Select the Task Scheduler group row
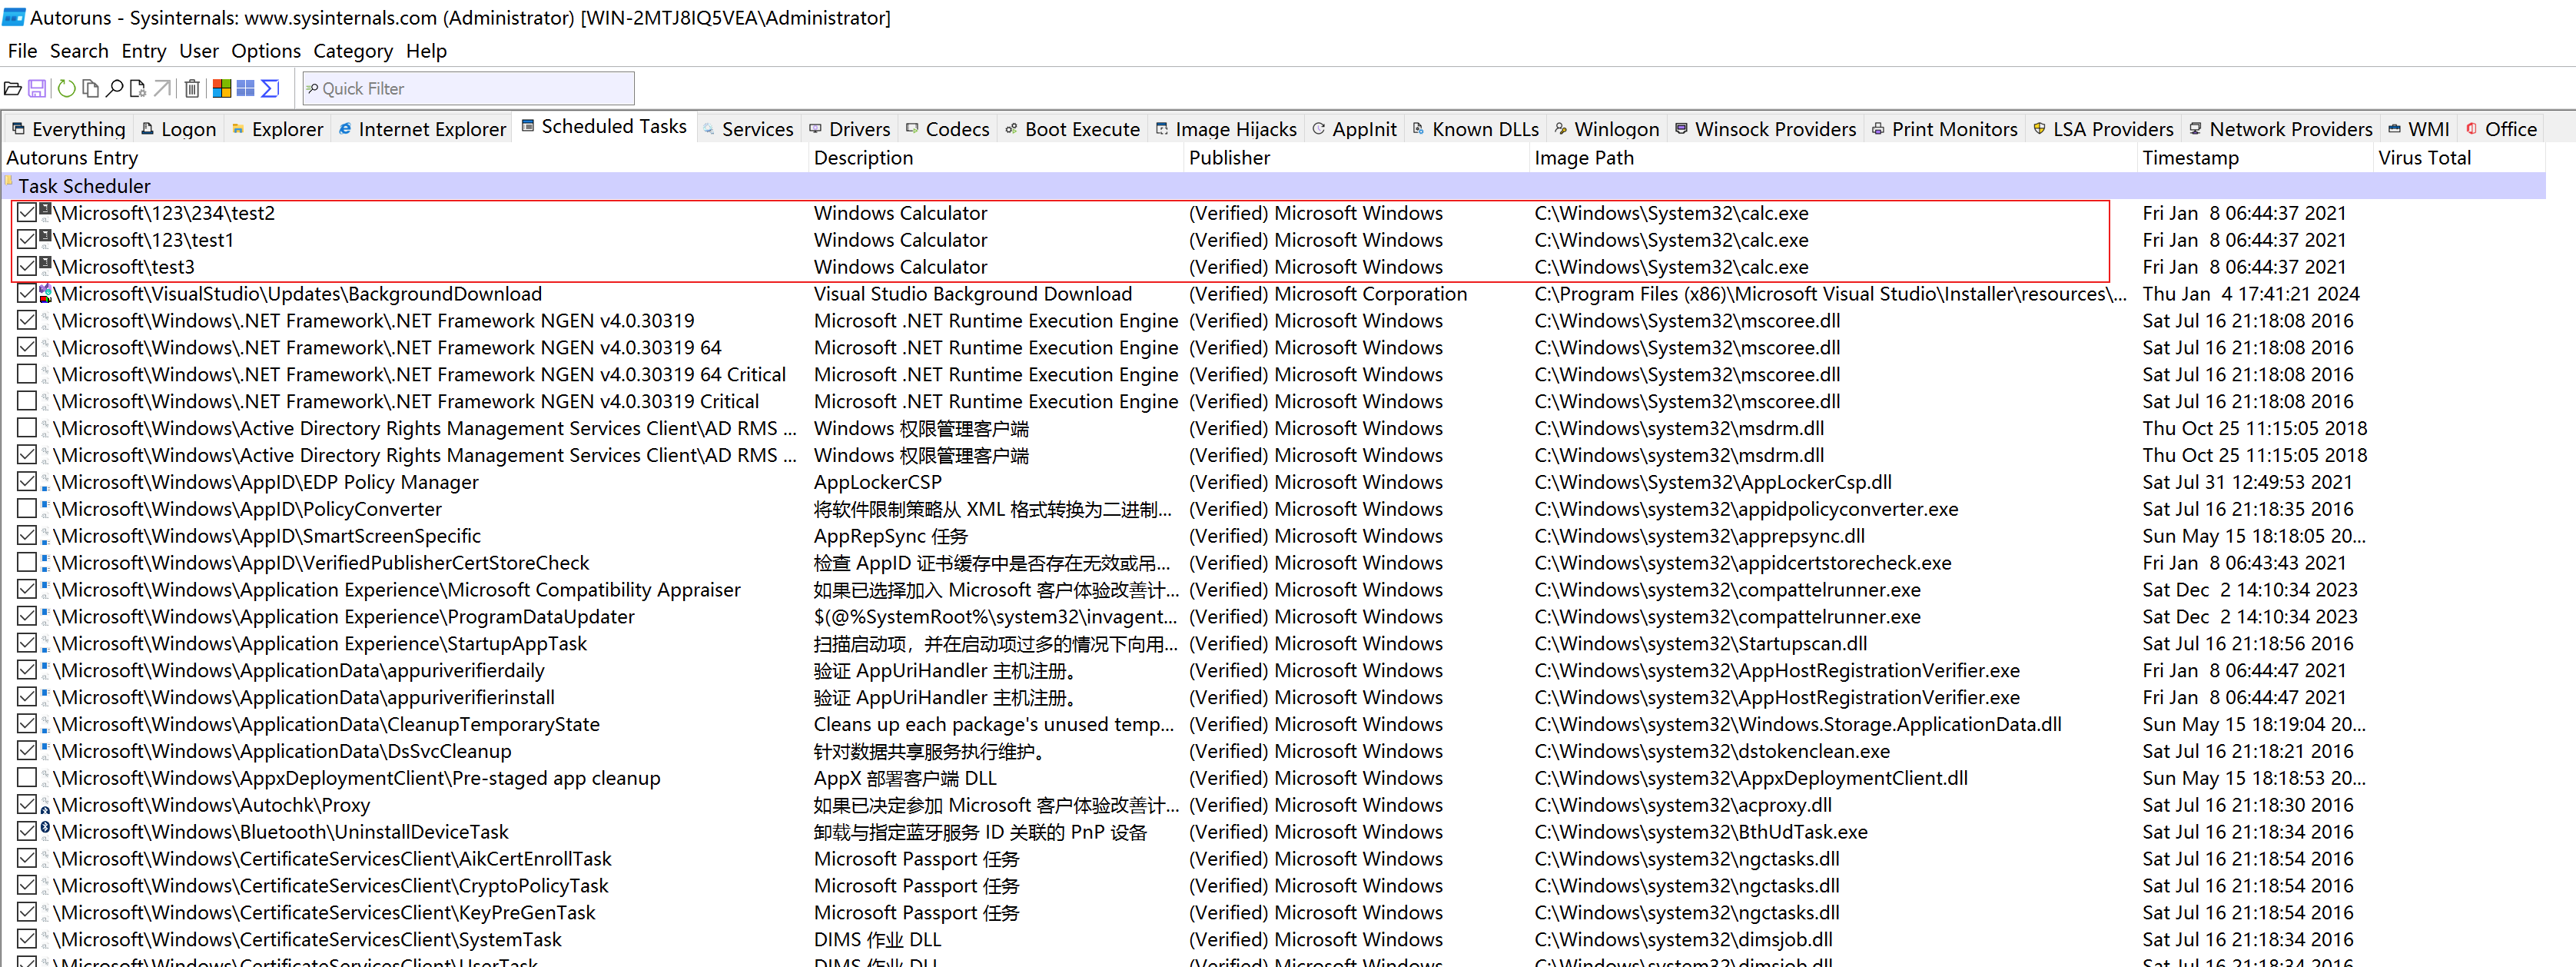The width and height of the screenshot is (2576, 967). point(1273,186)
